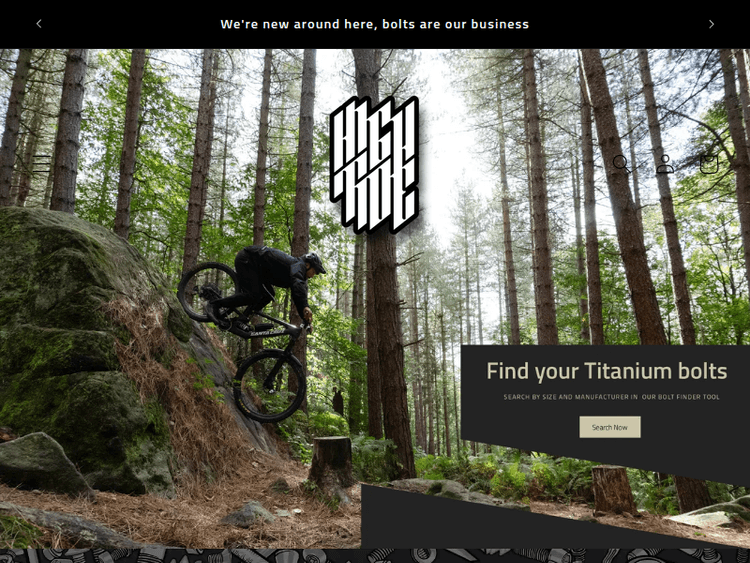Image resolution: width=750 pixels, height=563 pixels.
Task: Click the High Tide logo
Action: pyautogui.click(x=375, y=165)
